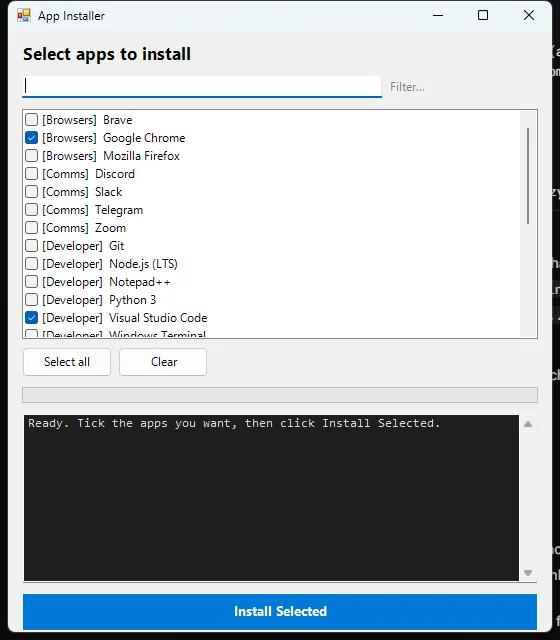Click the app list scrollbar thumb
Viewport: 560px width, 640px height.
coord(528,176)
